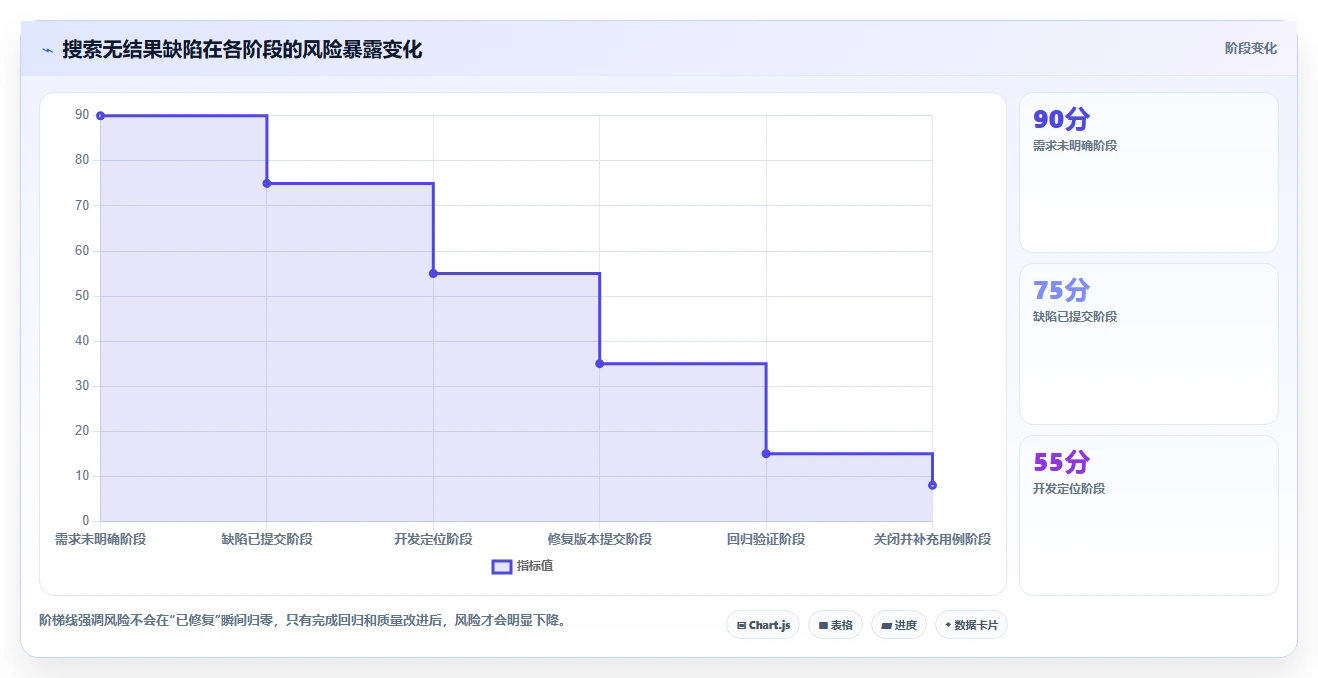Click the axis label 缺陷已提交阶段

(x=267, y=539)
